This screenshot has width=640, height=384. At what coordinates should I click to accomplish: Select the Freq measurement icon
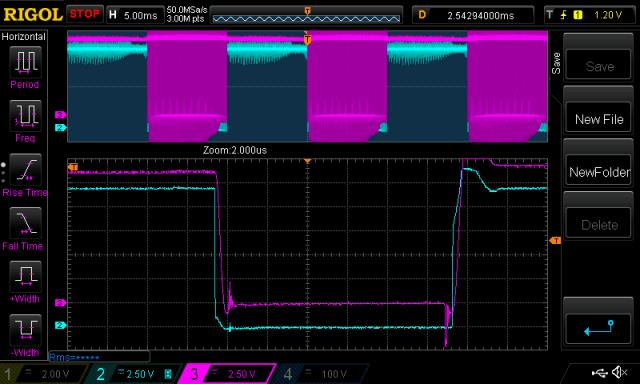[x=25, y=116]
